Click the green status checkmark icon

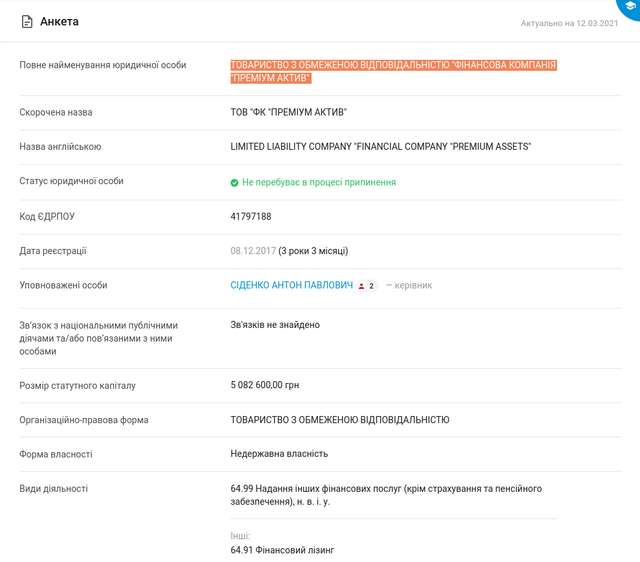[234, 182]
